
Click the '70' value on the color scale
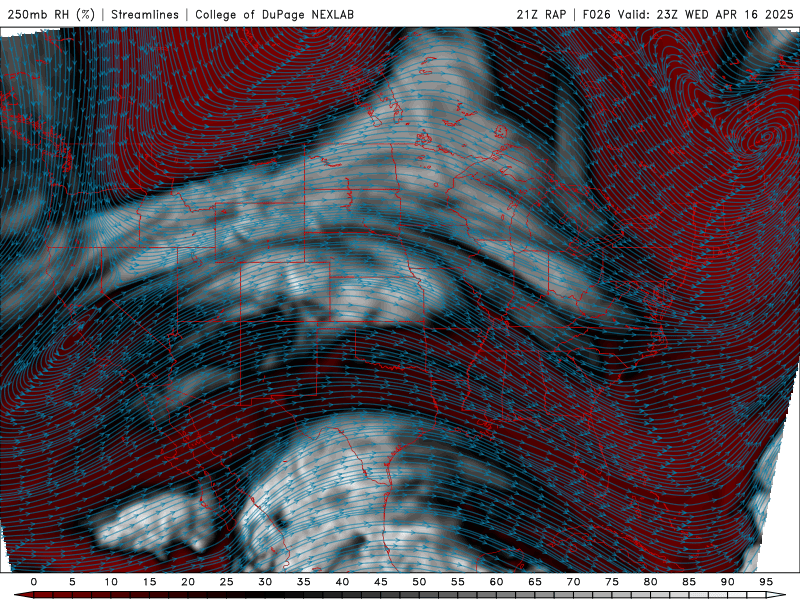click(573, 582)
